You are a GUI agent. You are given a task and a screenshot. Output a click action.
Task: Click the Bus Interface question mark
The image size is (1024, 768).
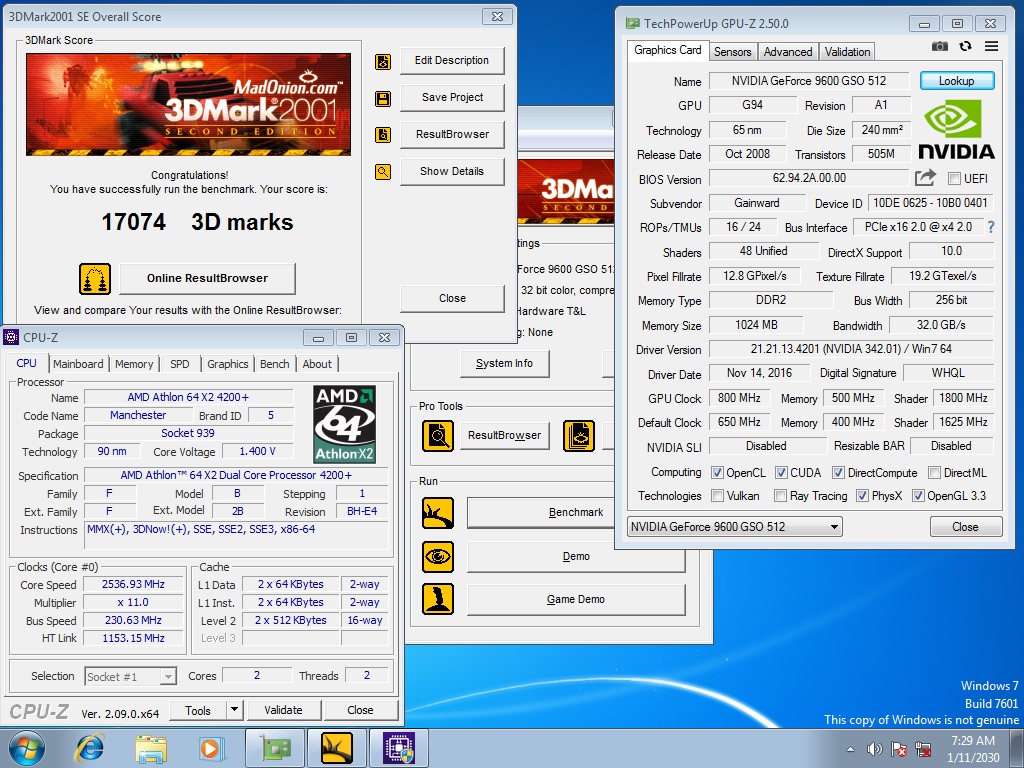[991, 227]
